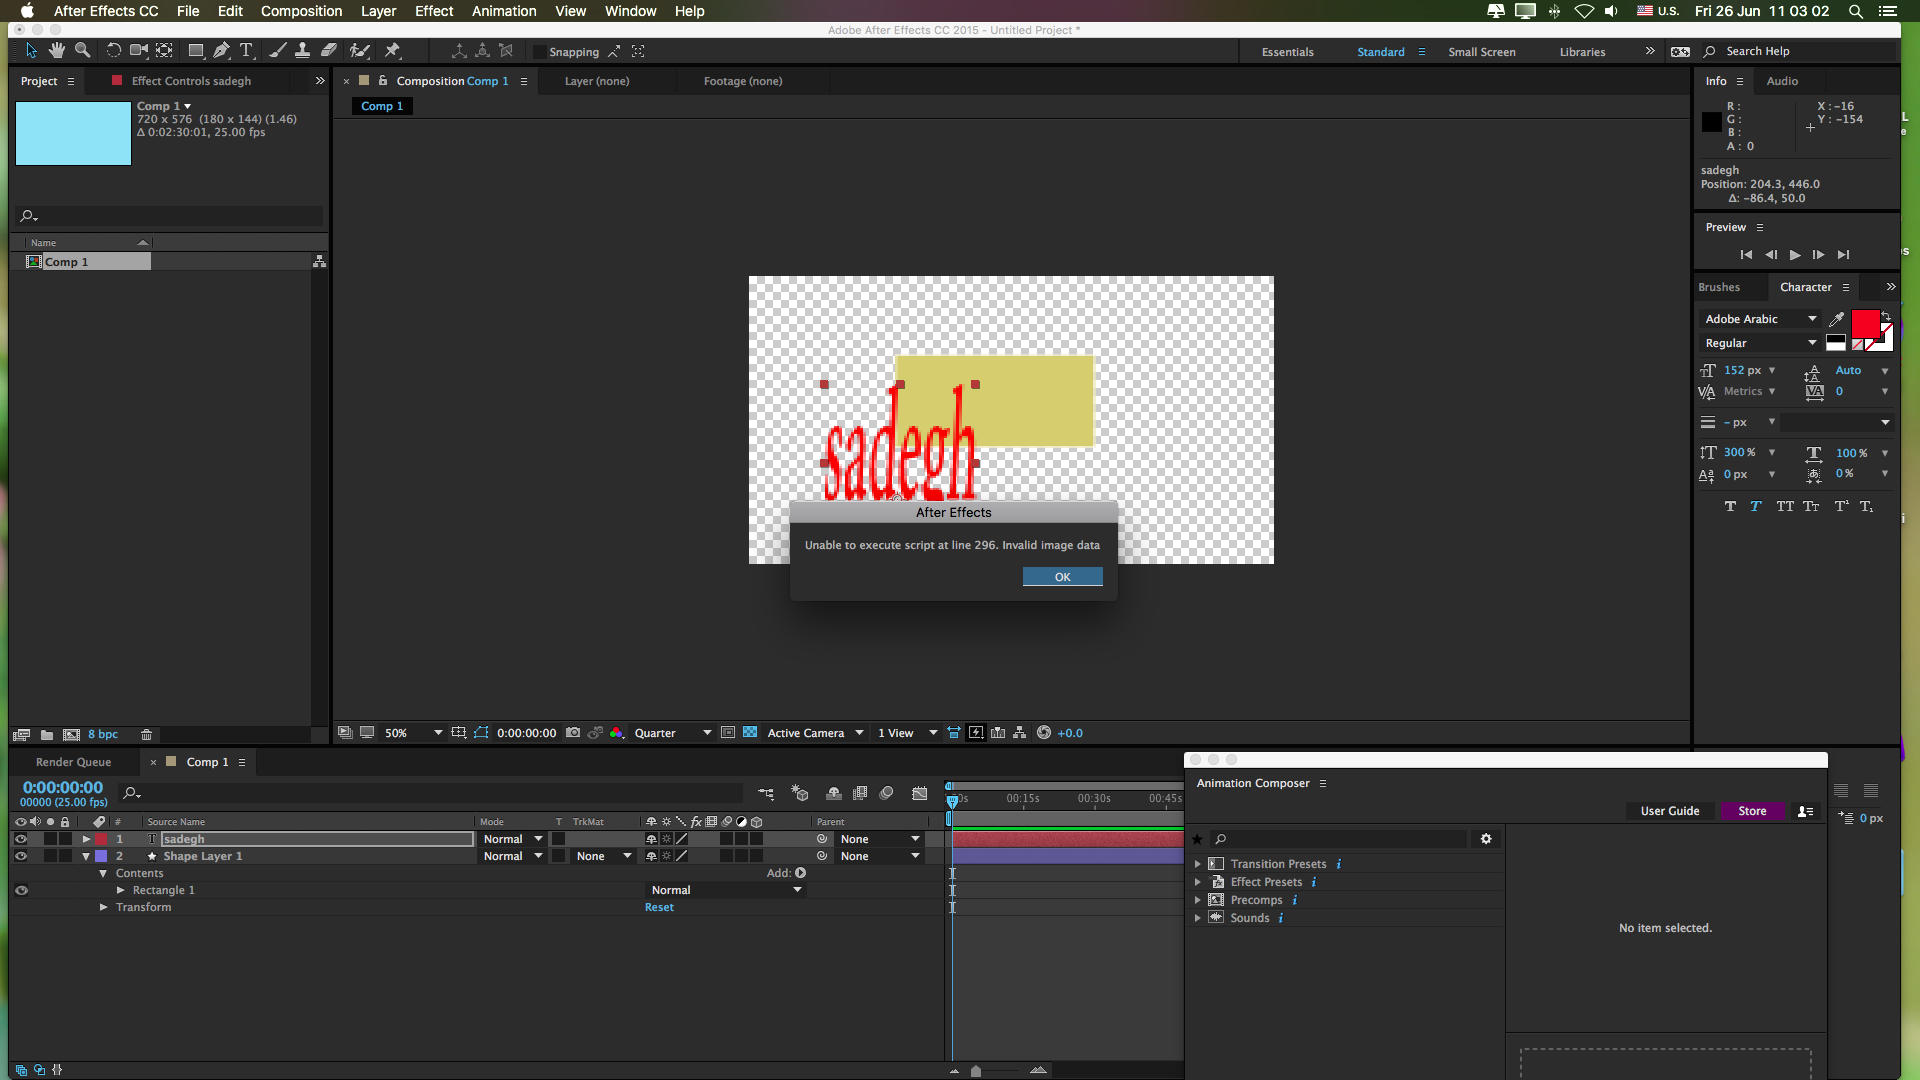
Task: Click the Comp 1 tab in timeline
Action: click(x=207, y=761)
